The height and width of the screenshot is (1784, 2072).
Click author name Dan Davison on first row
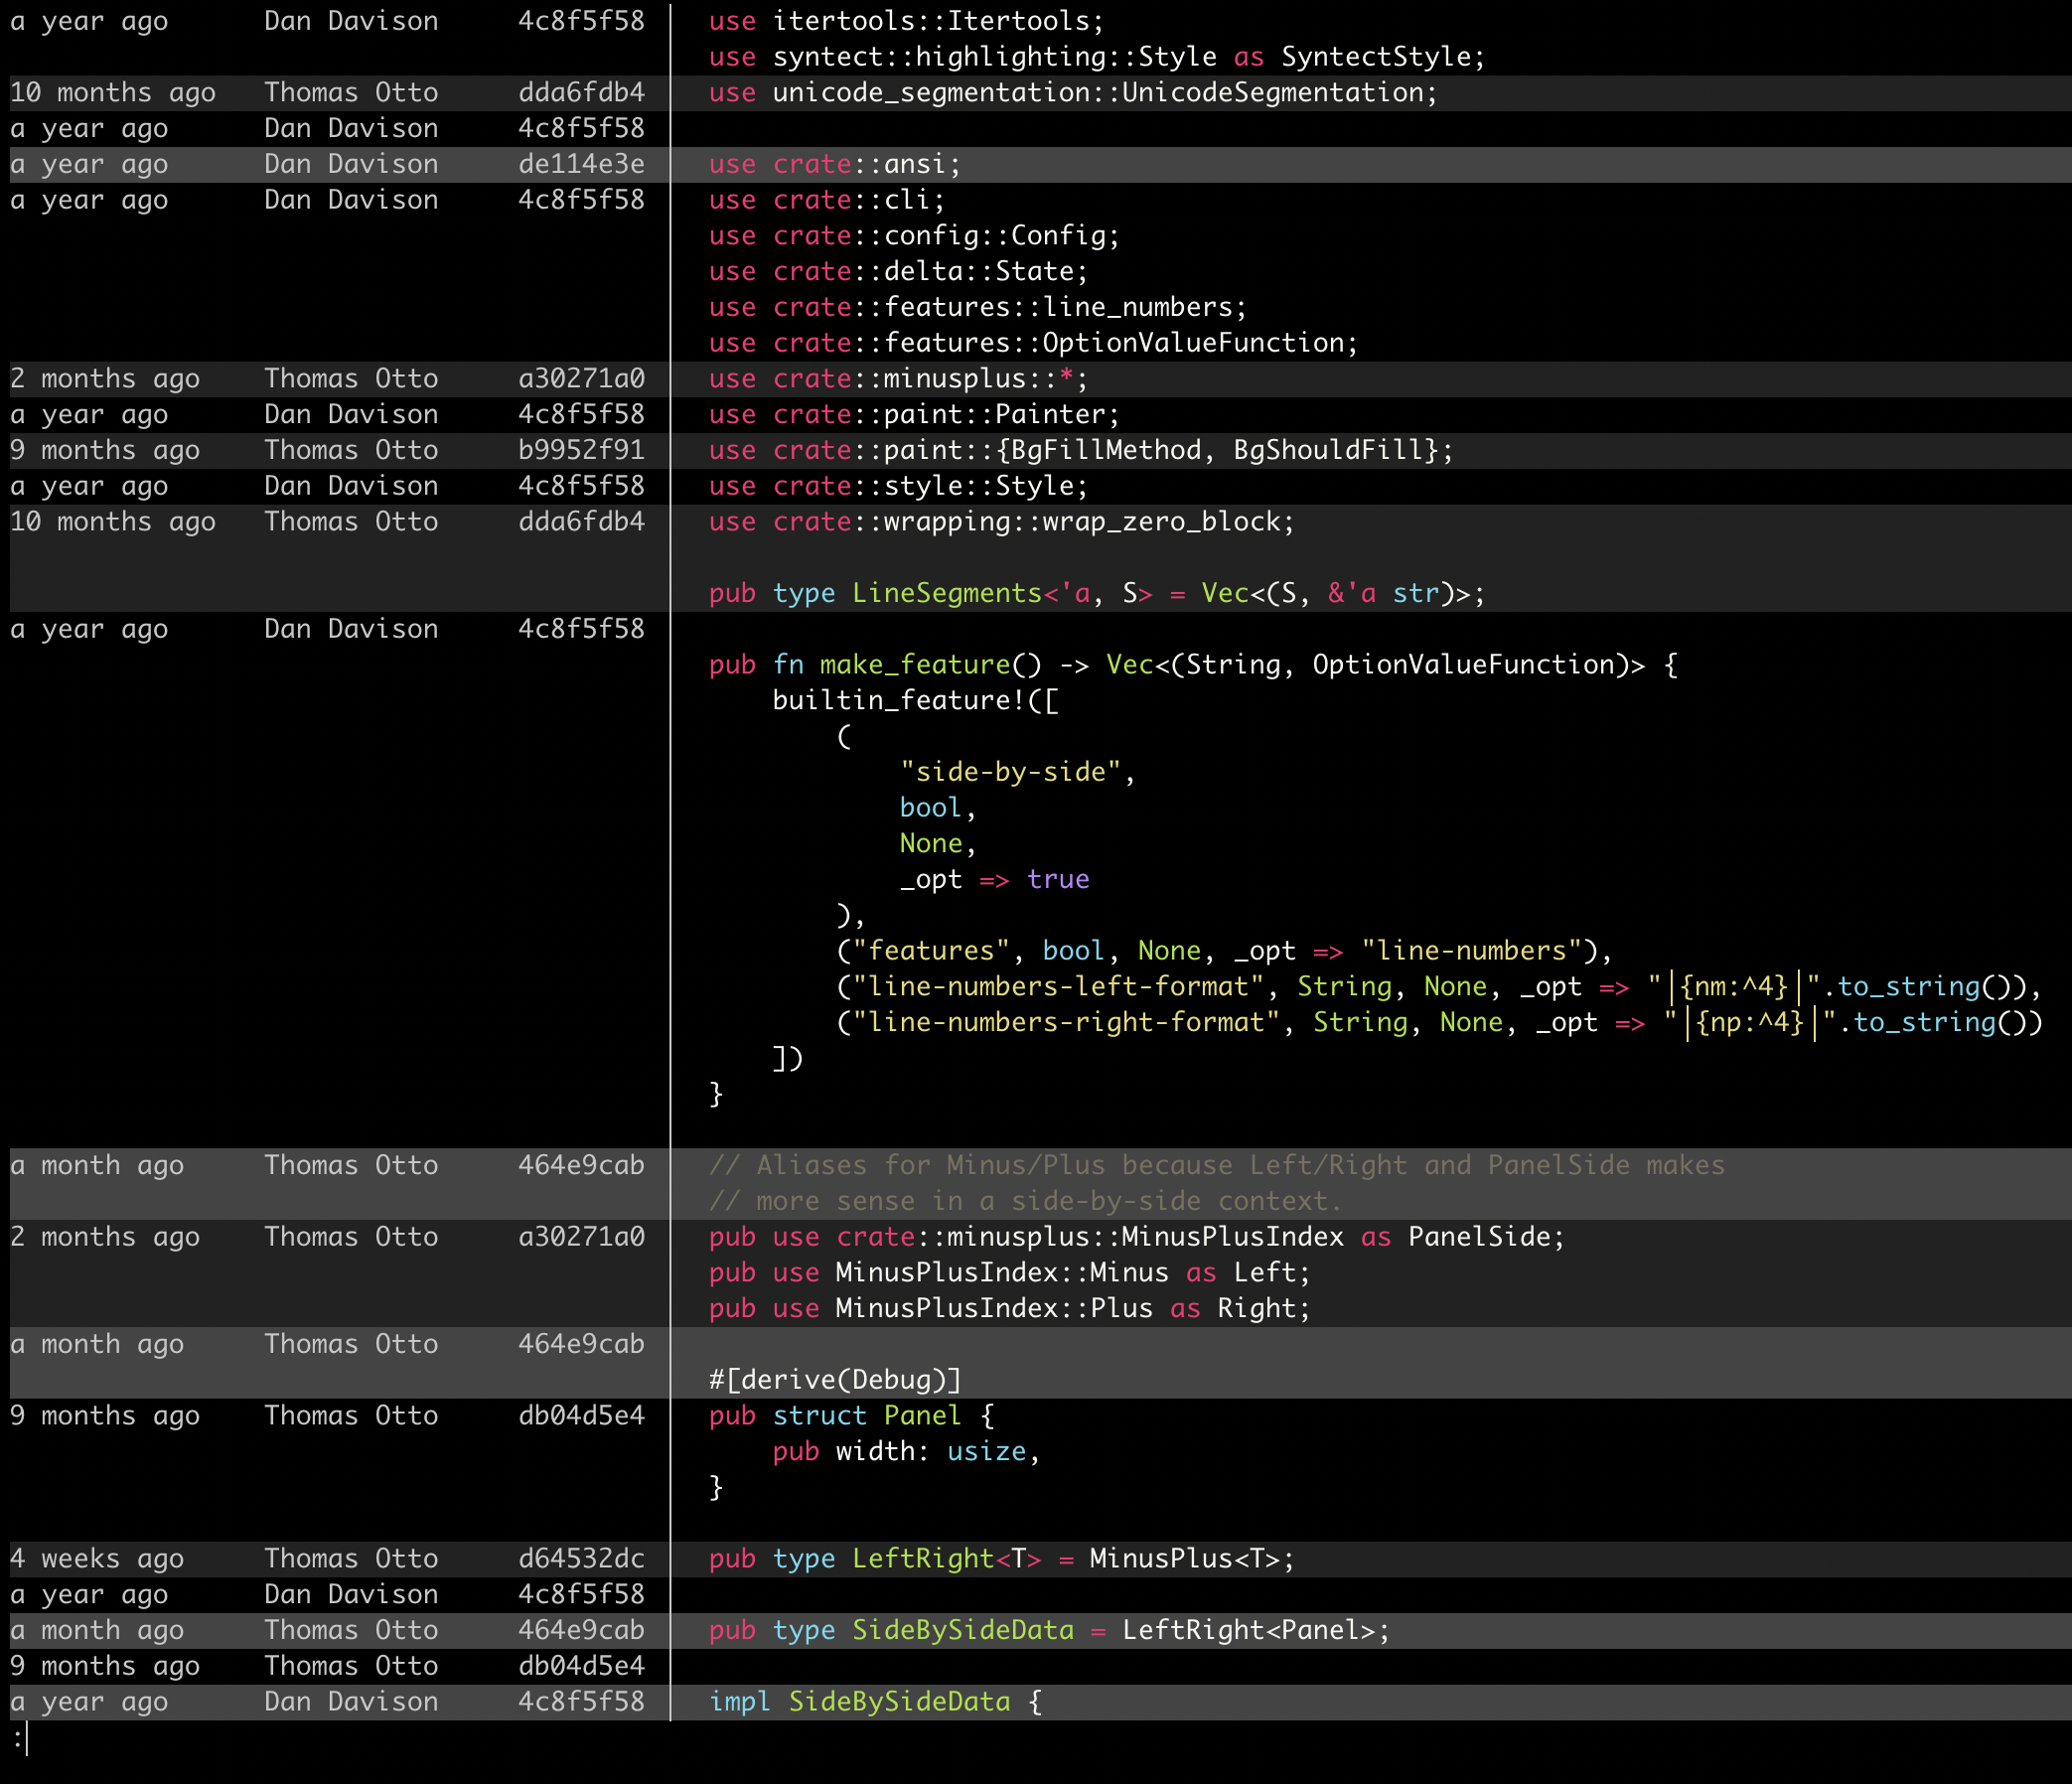click(350, 20)
